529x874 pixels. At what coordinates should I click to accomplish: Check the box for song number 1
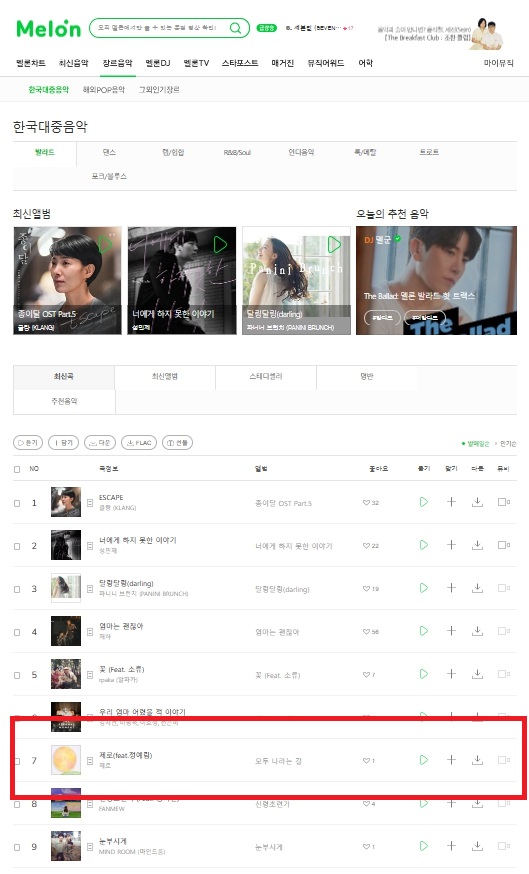point(17,503)
